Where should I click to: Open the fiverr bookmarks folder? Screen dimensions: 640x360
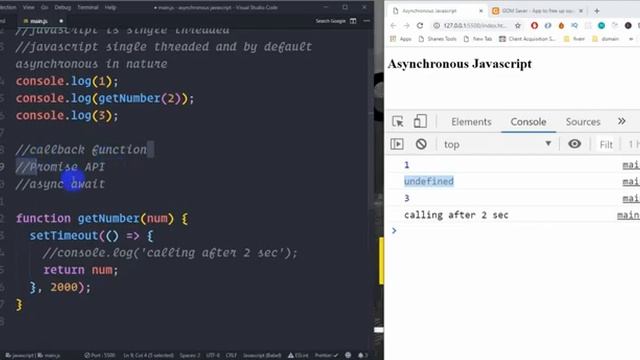574,39
